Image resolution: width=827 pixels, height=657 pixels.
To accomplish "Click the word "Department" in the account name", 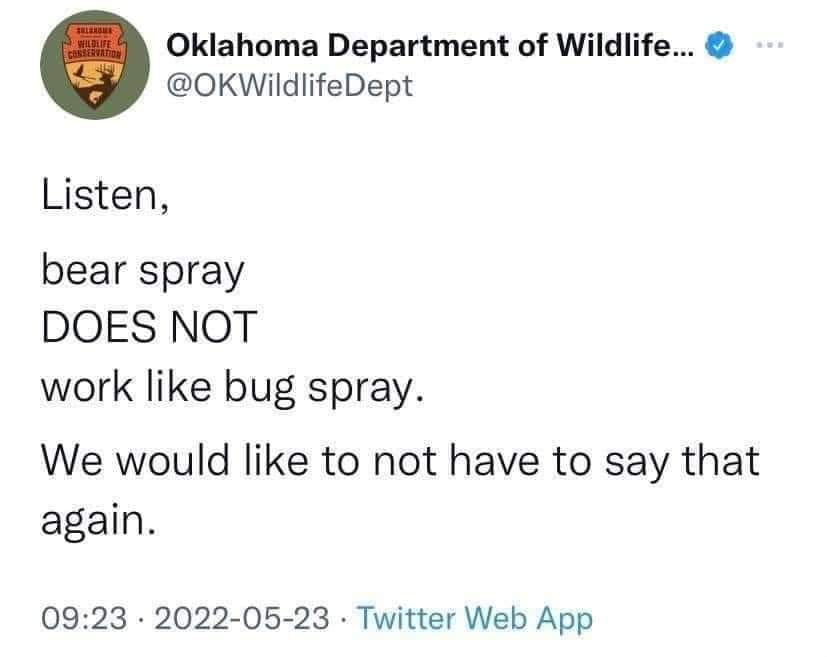I will coord(418,46).
